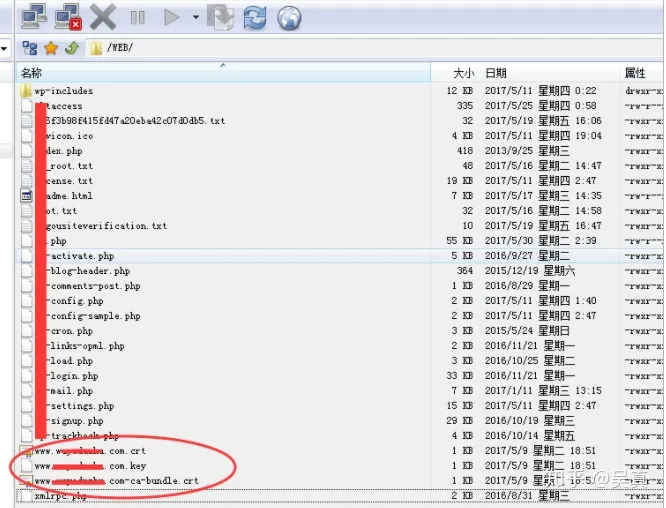The image size is (666, 508).
Task: Refresh the file listing with blue arrows
Action: (x=255, y=17)
